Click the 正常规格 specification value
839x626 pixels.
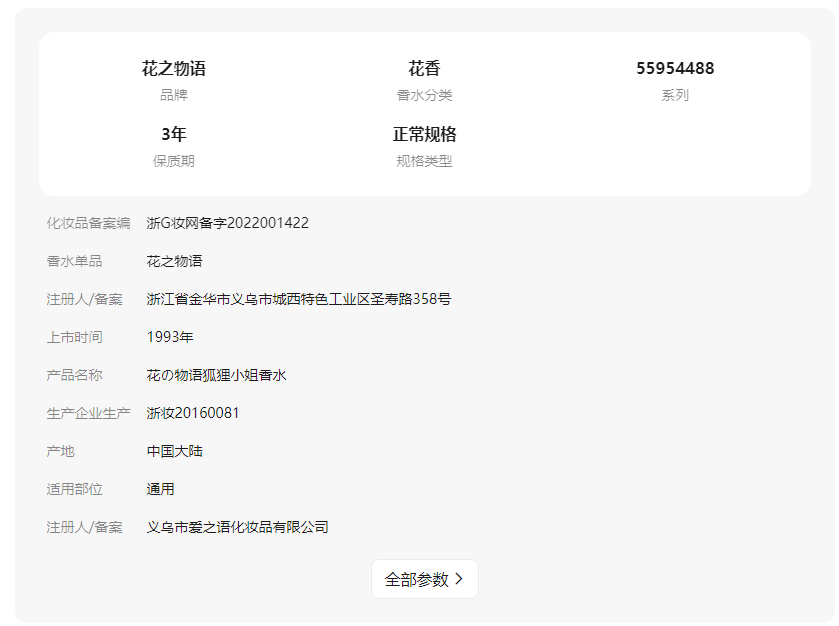coord(424,135)
